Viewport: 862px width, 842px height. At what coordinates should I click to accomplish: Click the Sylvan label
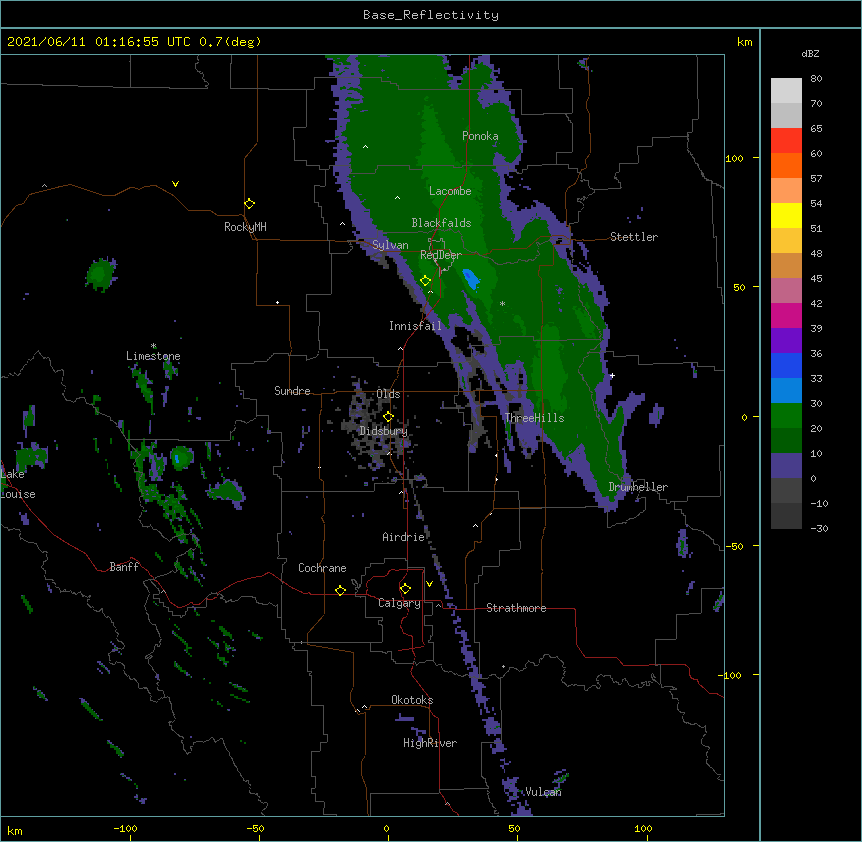[390, 245]
